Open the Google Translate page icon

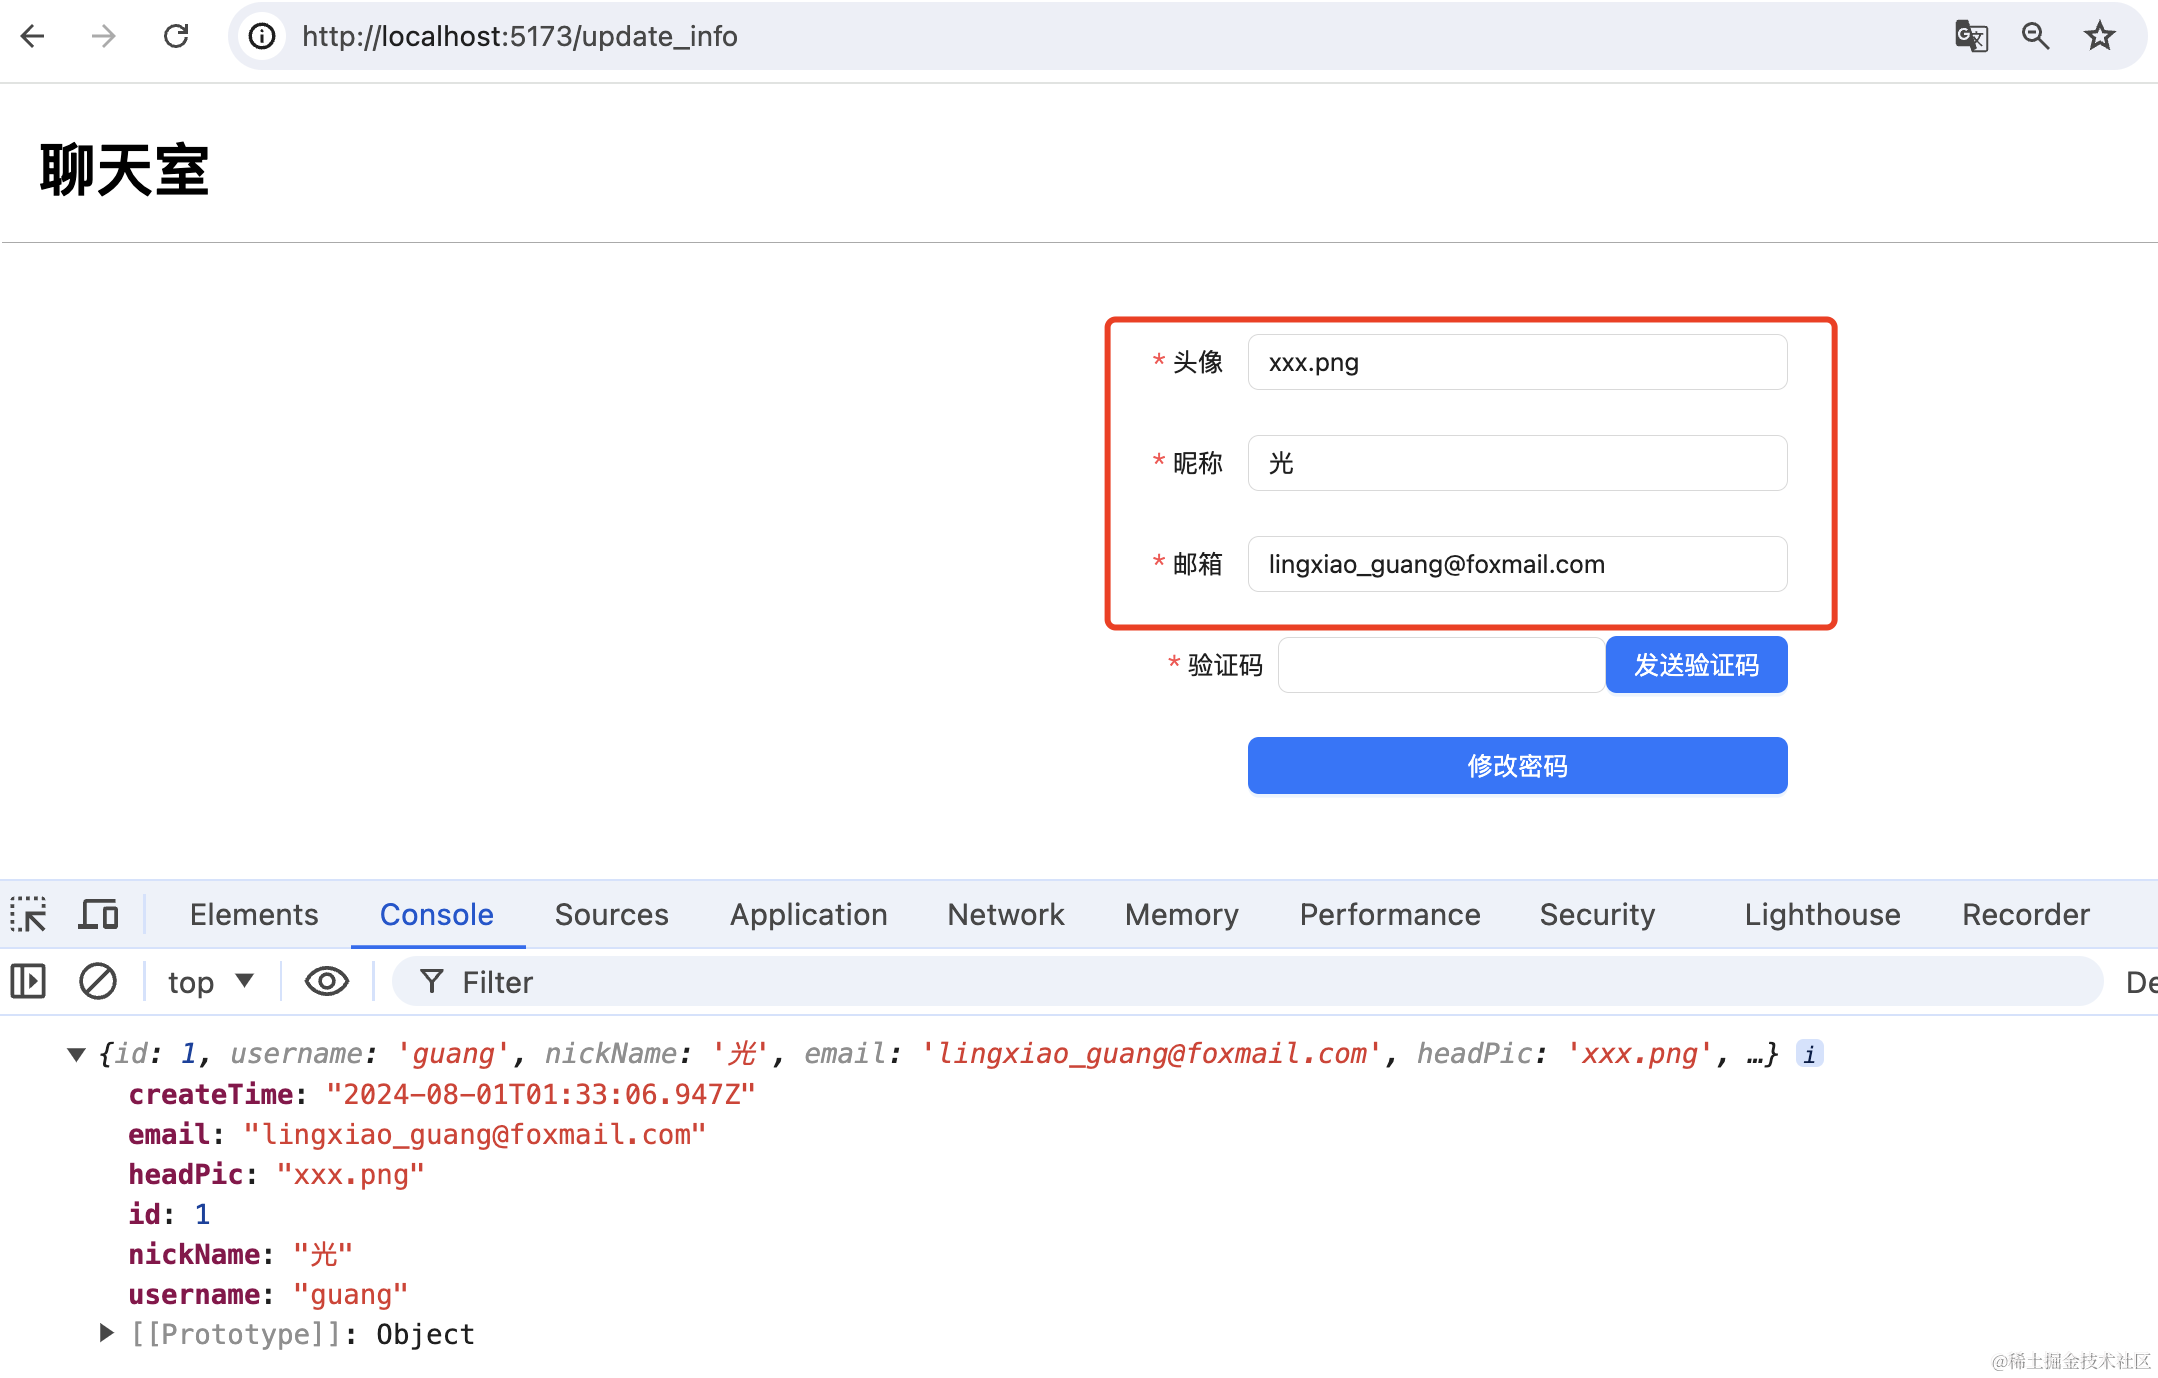pyautogui.click(x=1971, y=37)
